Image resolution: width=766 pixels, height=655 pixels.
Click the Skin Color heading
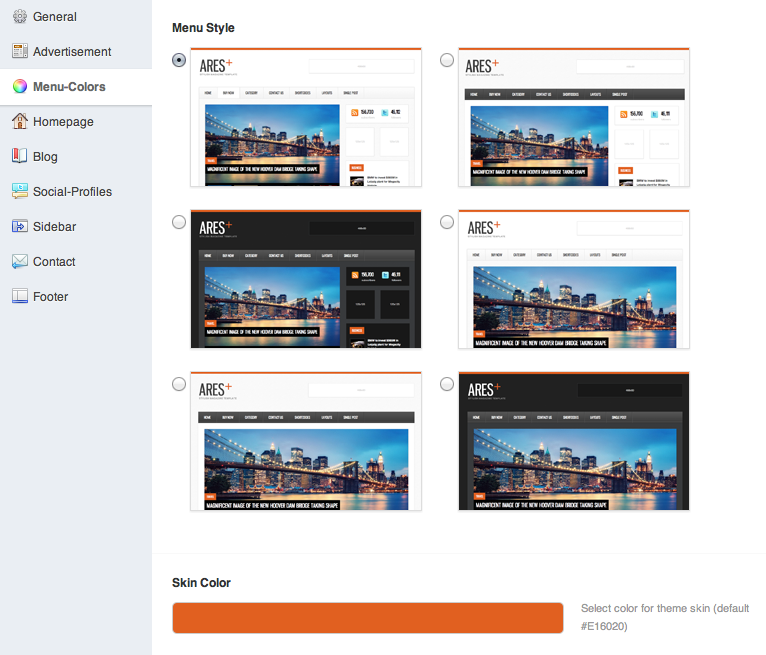pyautogui.click(x=201, y=583)
